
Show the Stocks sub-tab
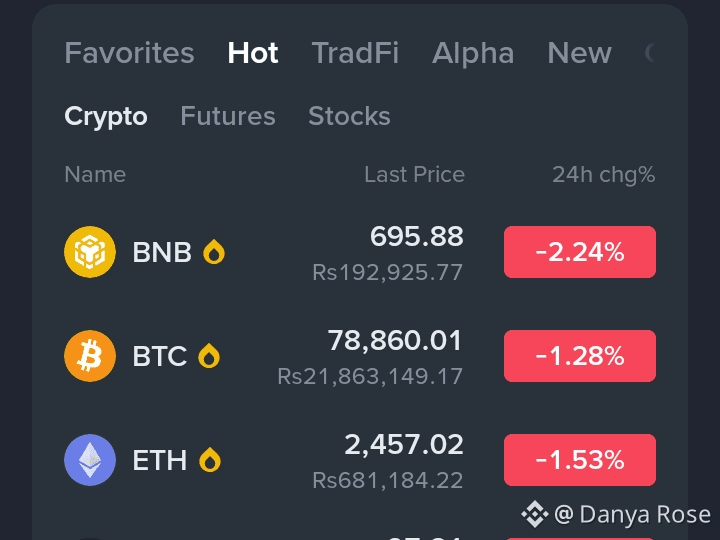coord(349,116)
